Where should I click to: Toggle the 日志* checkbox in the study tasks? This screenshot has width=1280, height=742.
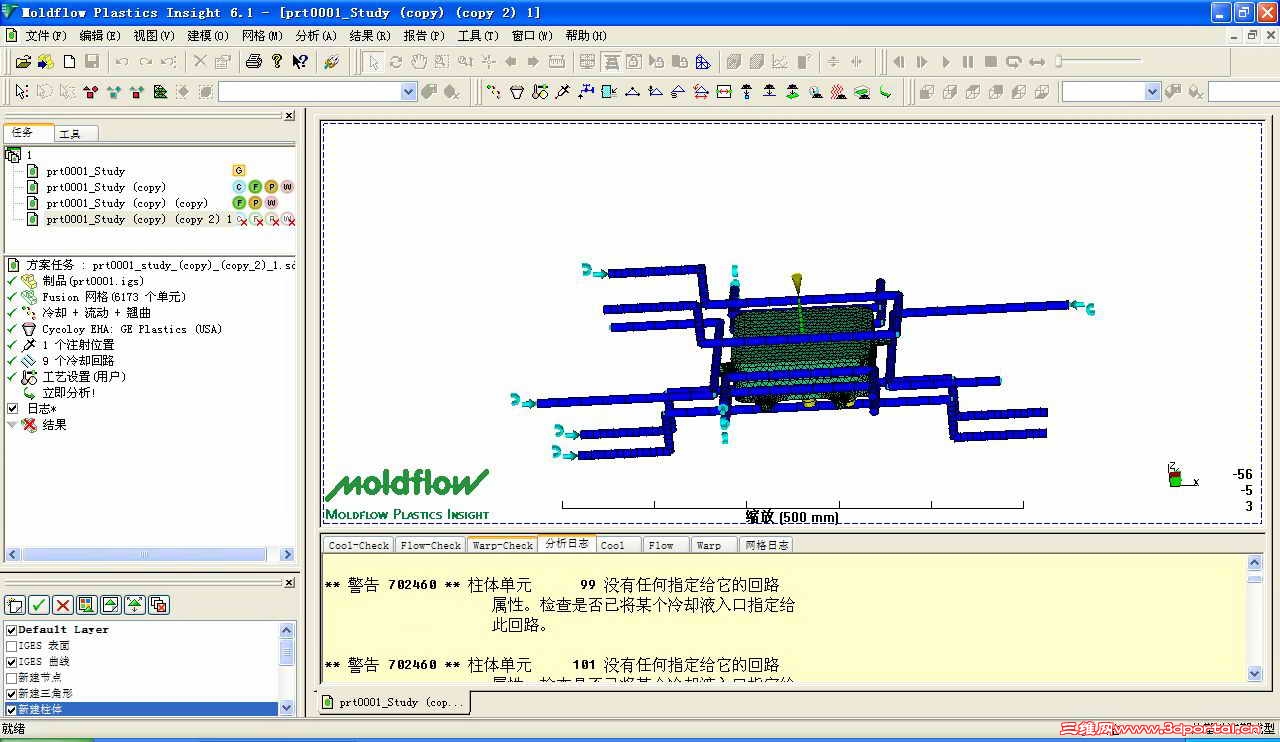(x=13, y=408)
